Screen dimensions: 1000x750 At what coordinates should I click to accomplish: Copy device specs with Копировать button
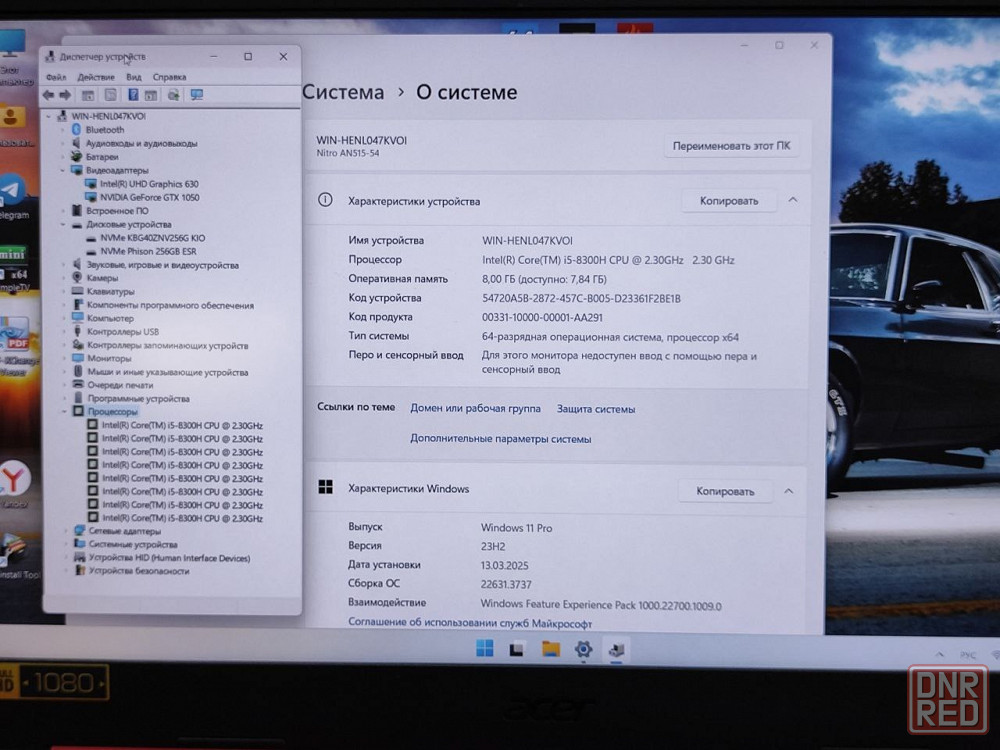pos(729,201)
